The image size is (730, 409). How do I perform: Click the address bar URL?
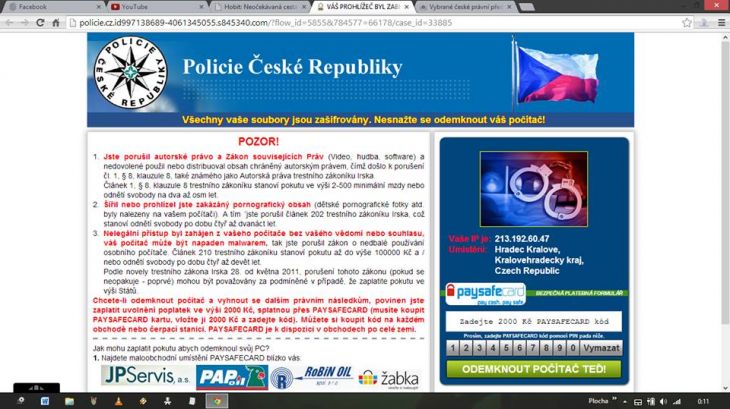point(265,23)
